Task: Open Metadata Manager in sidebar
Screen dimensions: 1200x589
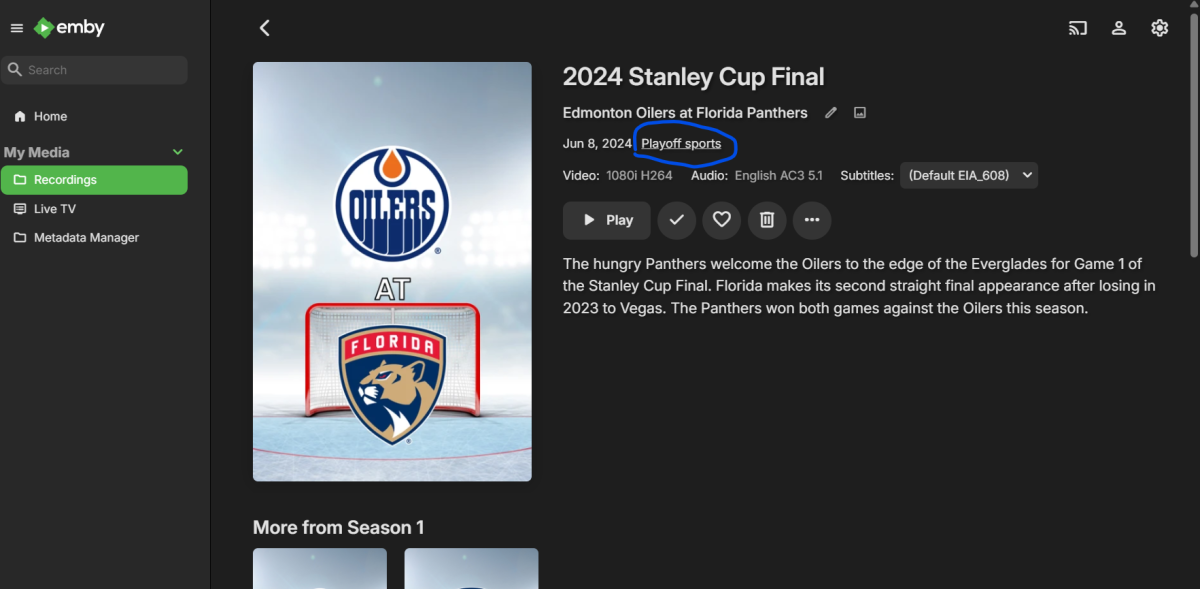Action: pos(86,238)
